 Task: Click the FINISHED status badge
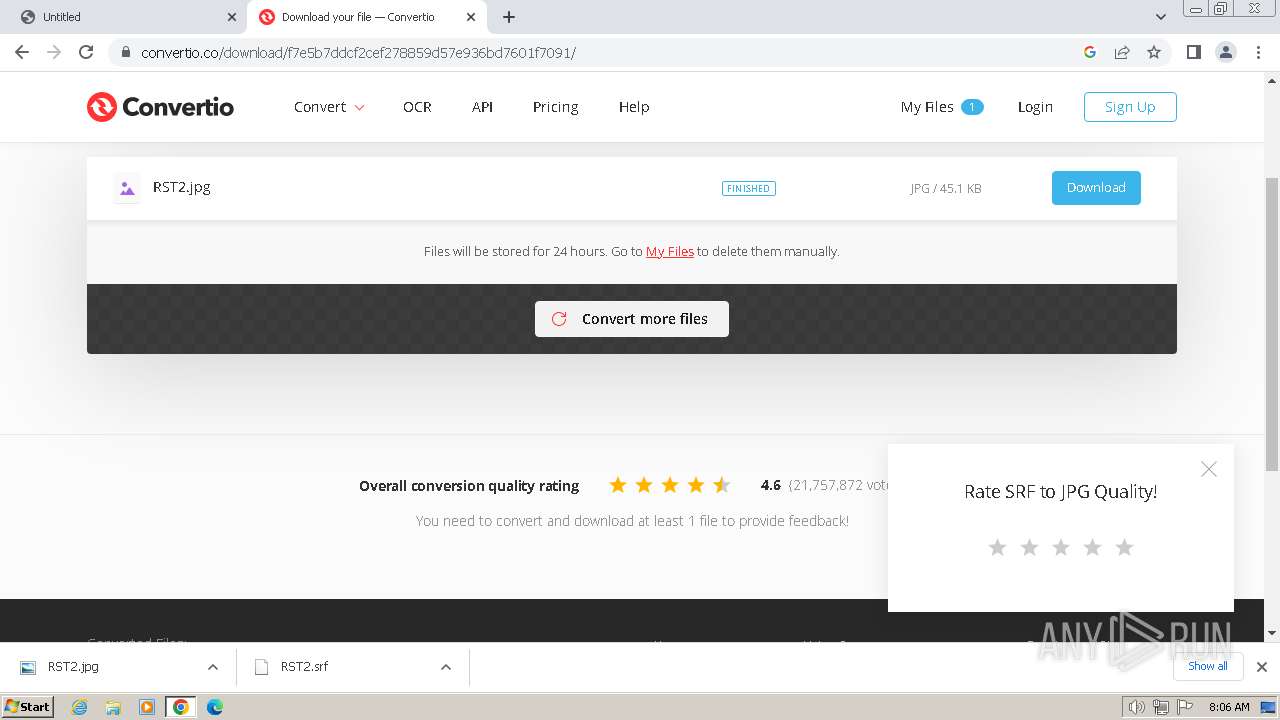tap(749, 188)
